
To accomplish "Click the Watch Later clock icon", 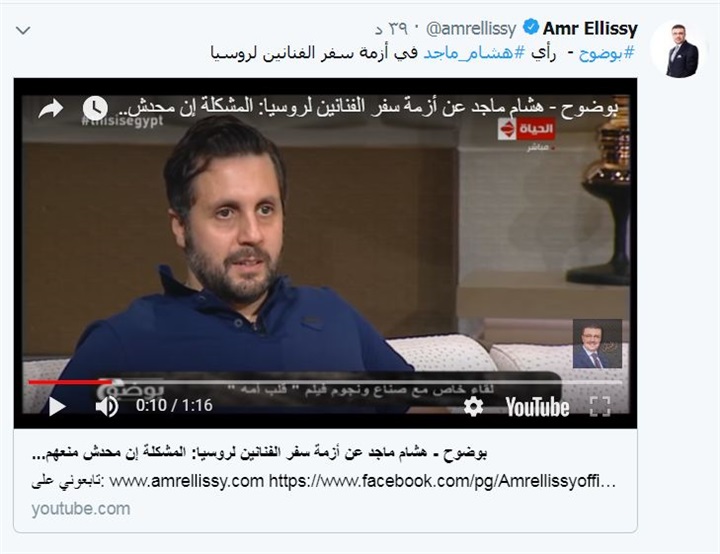I will [95, 108].
